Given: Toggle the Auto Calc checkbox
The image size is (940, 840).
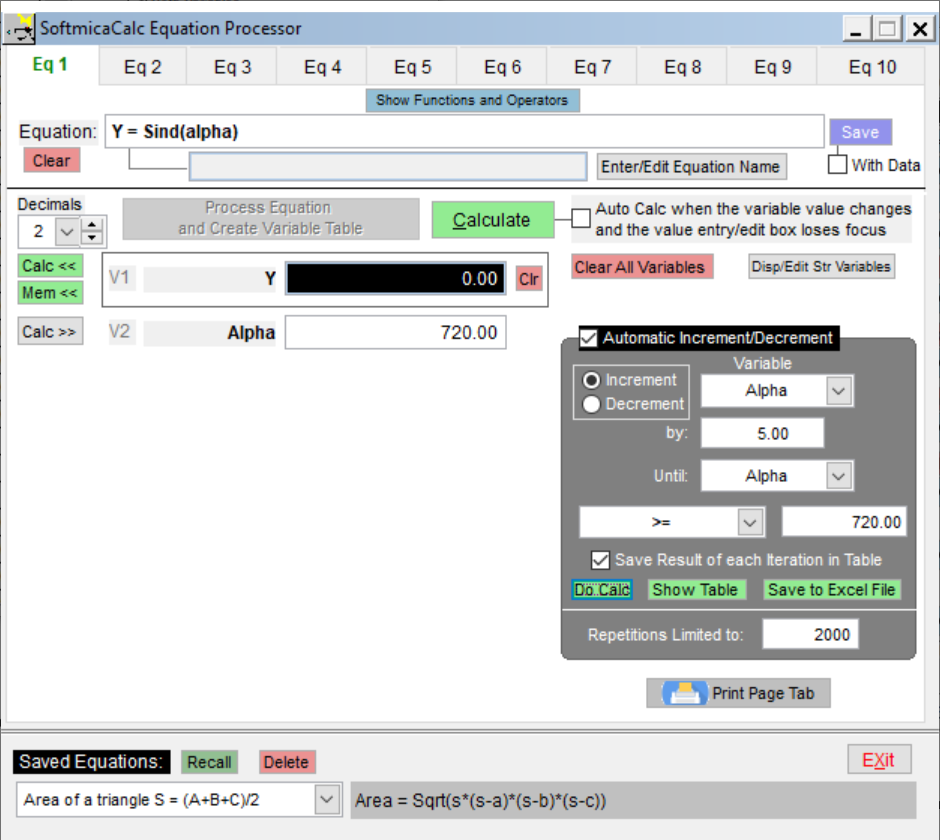Looking at the screenshot, I should point(581,219).
